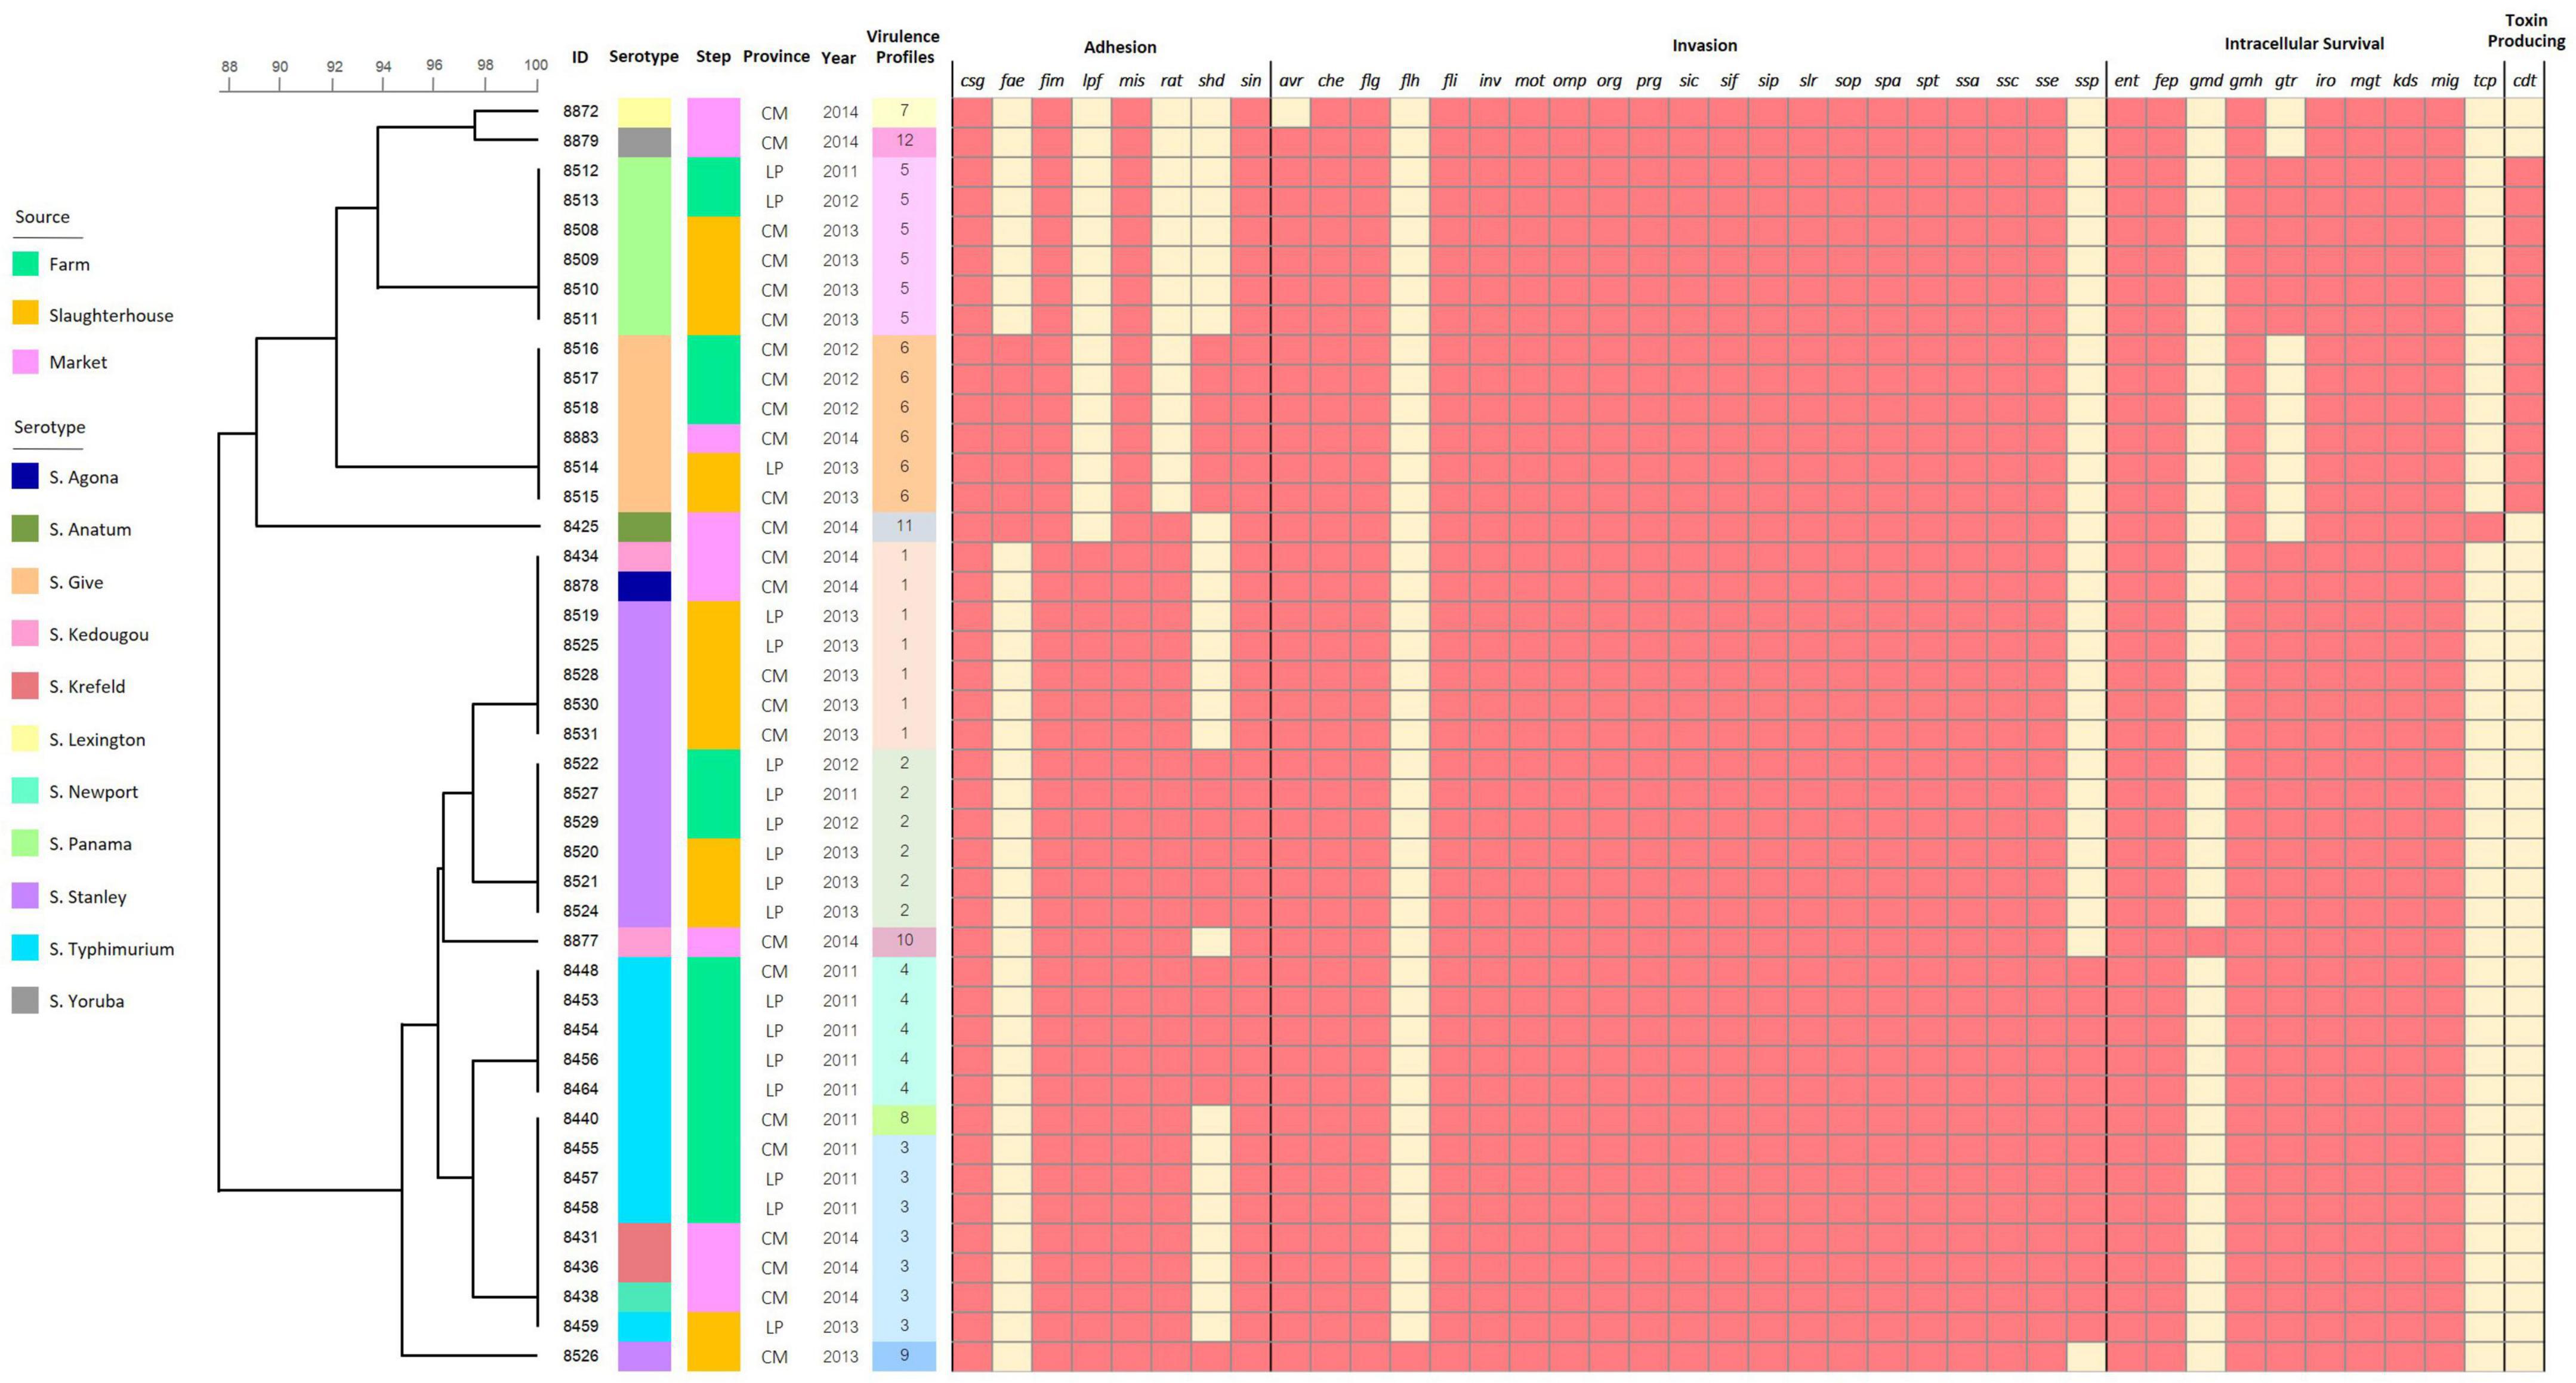Select the S. Panama light green swatch

(25, 843)
